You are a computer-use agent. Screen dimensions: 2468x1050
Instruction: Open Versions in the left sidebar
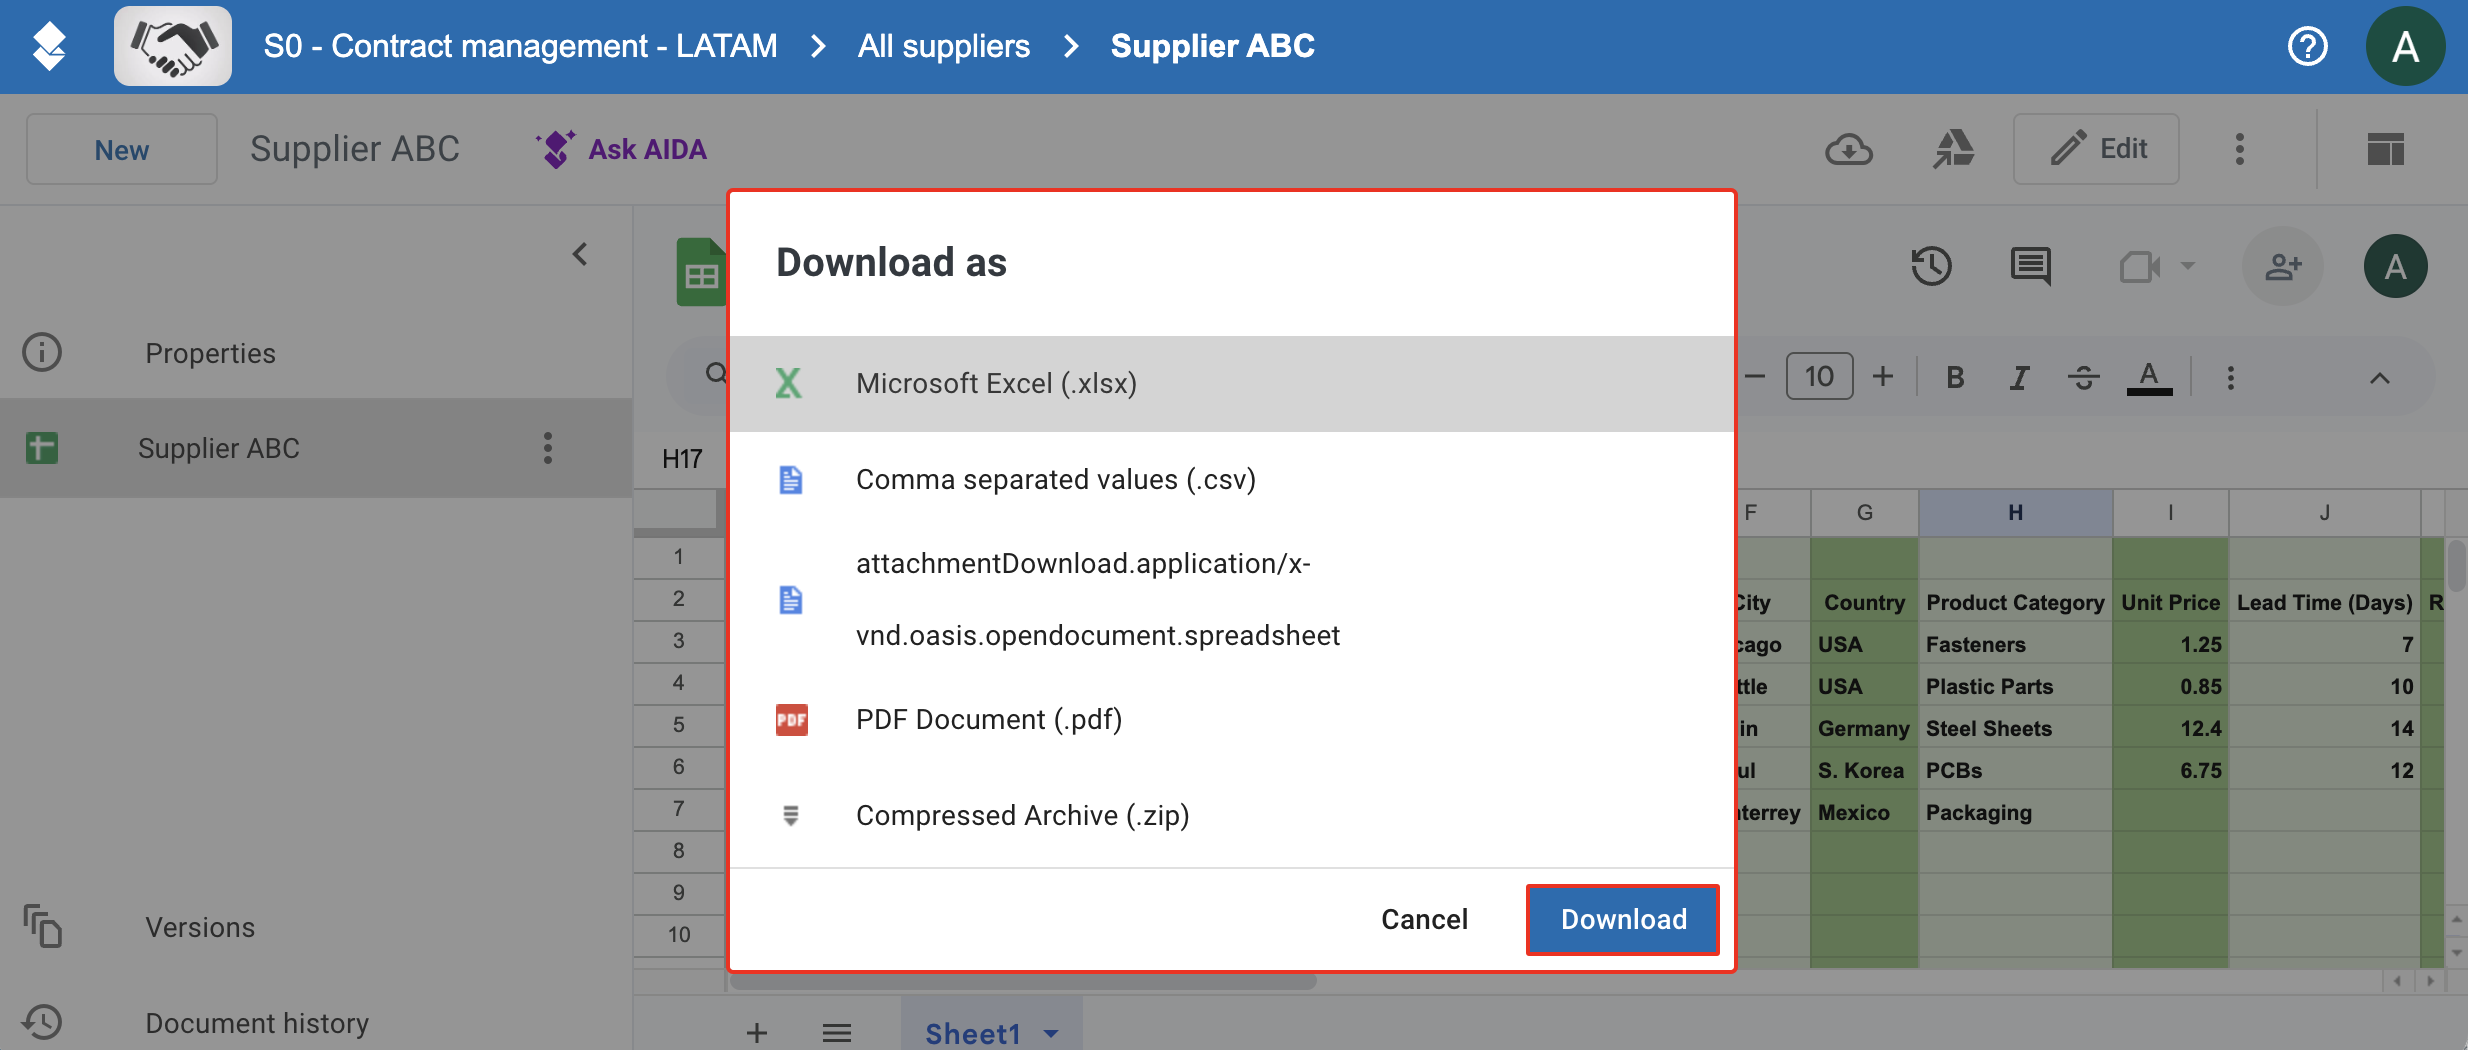pyautogui.click(x=200, y=927)
